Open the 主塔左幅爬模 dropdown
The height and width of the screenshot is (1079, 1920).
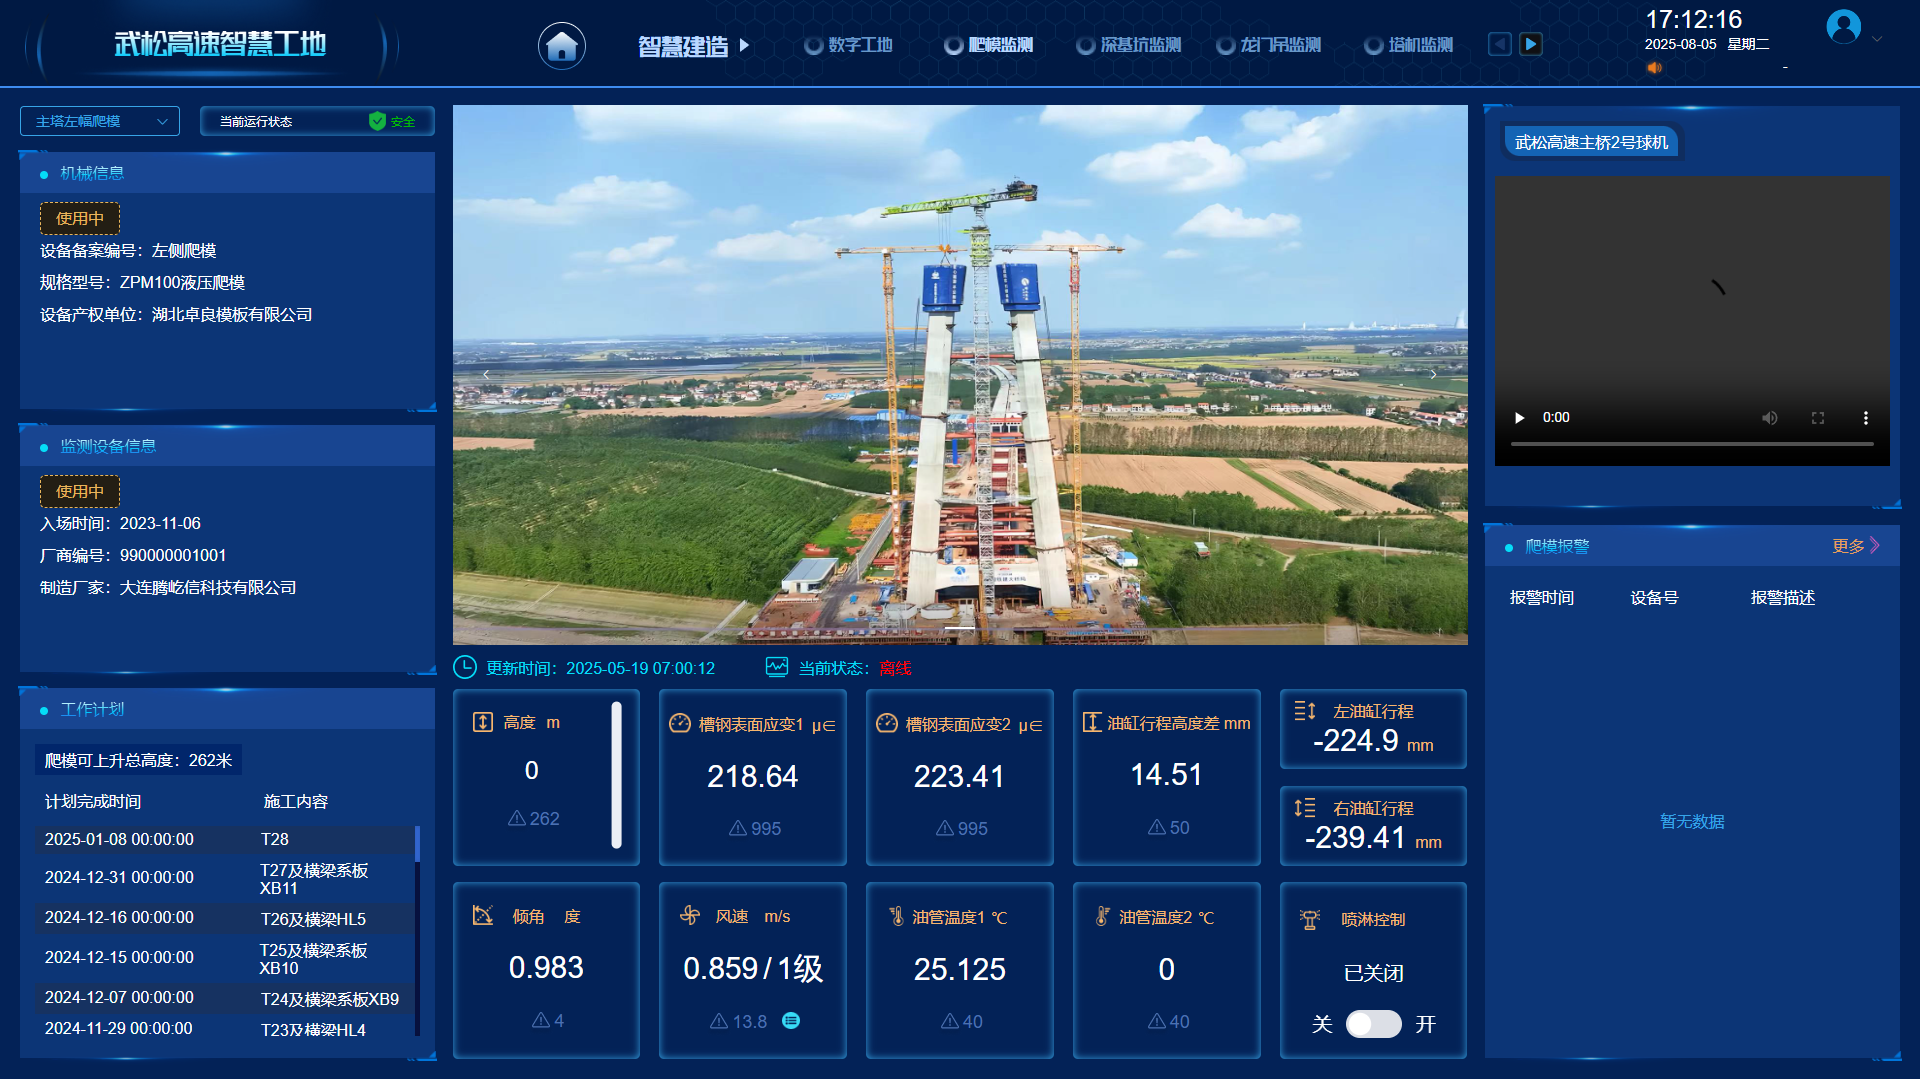(x=100, y=121)
